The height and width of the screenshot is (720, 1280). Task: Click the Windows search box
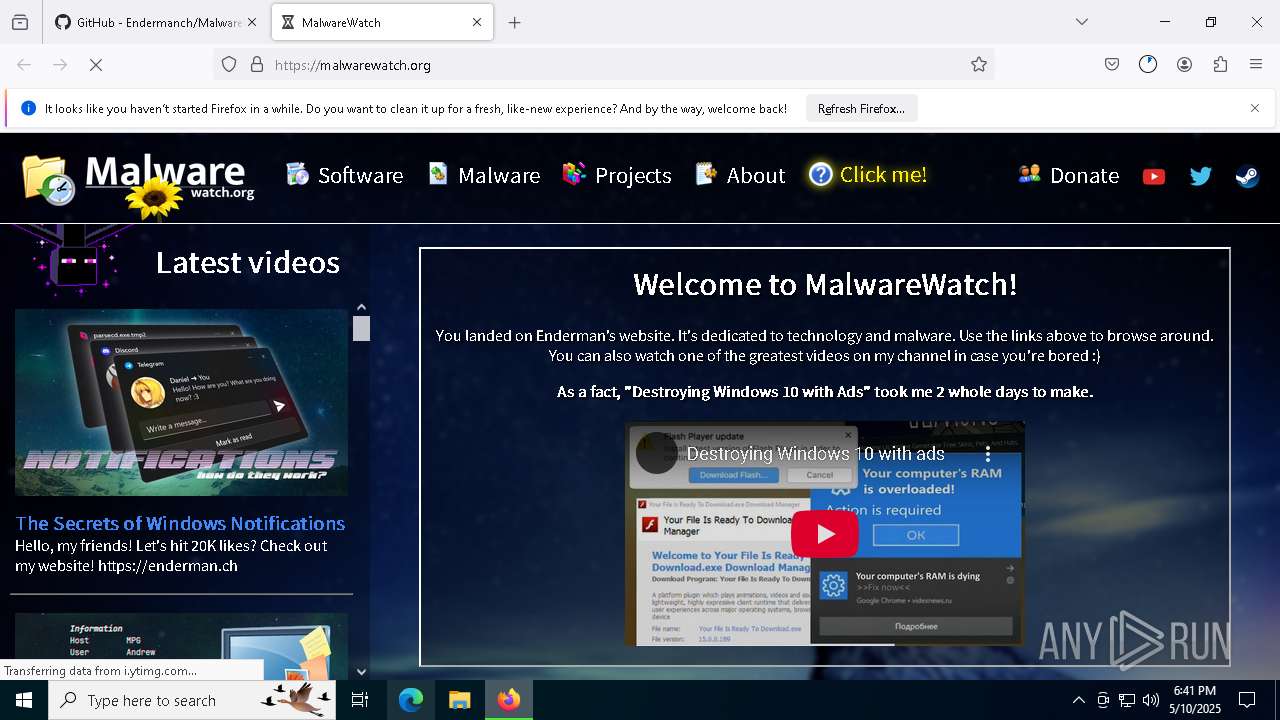(x=192, y=700)
